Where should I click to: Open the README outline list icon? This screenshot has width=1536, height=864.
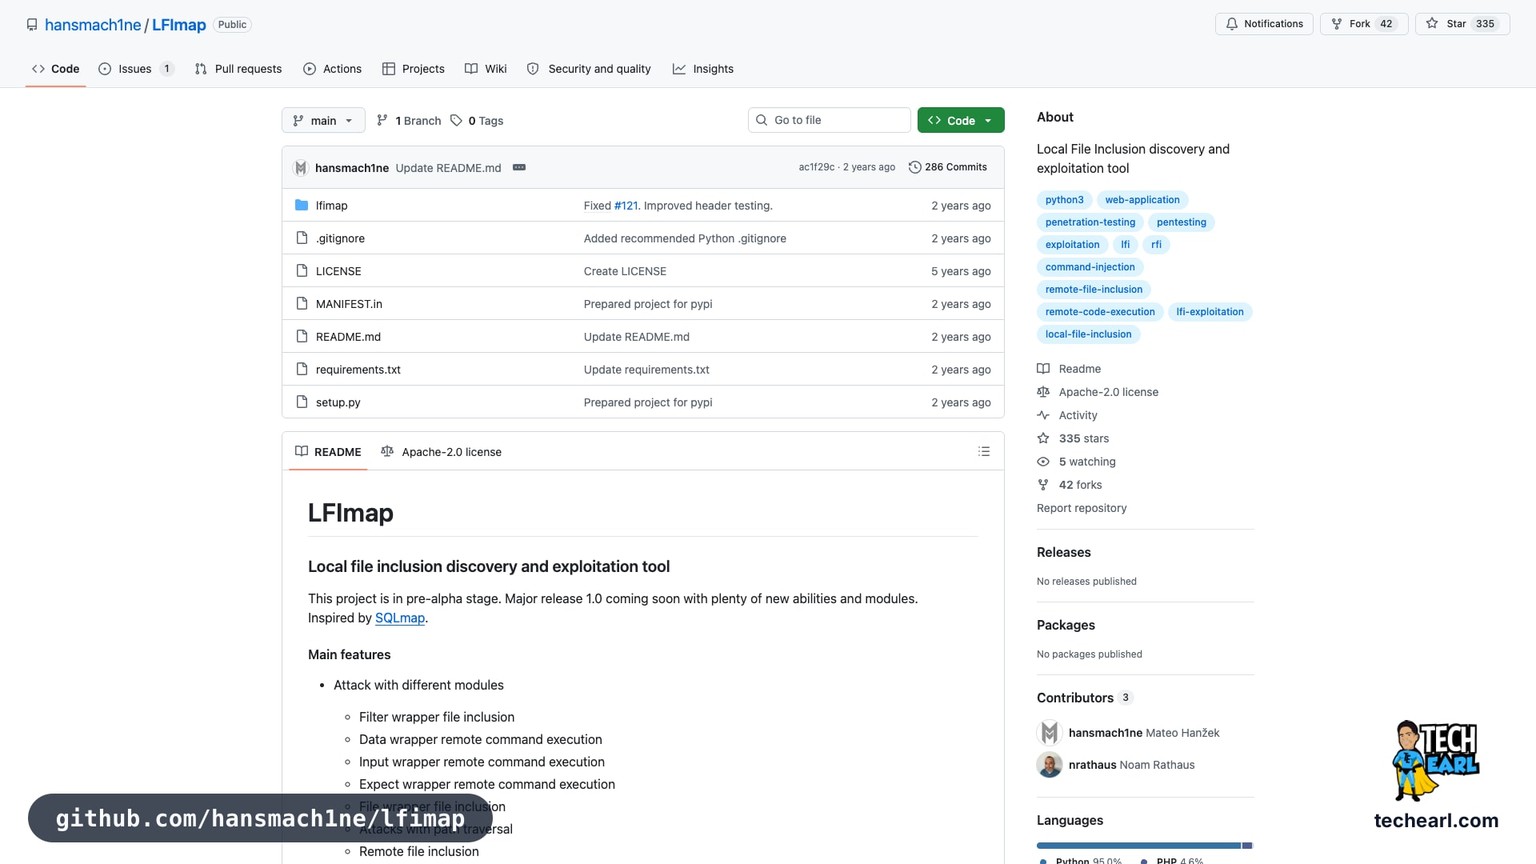(x=984, y=452)
